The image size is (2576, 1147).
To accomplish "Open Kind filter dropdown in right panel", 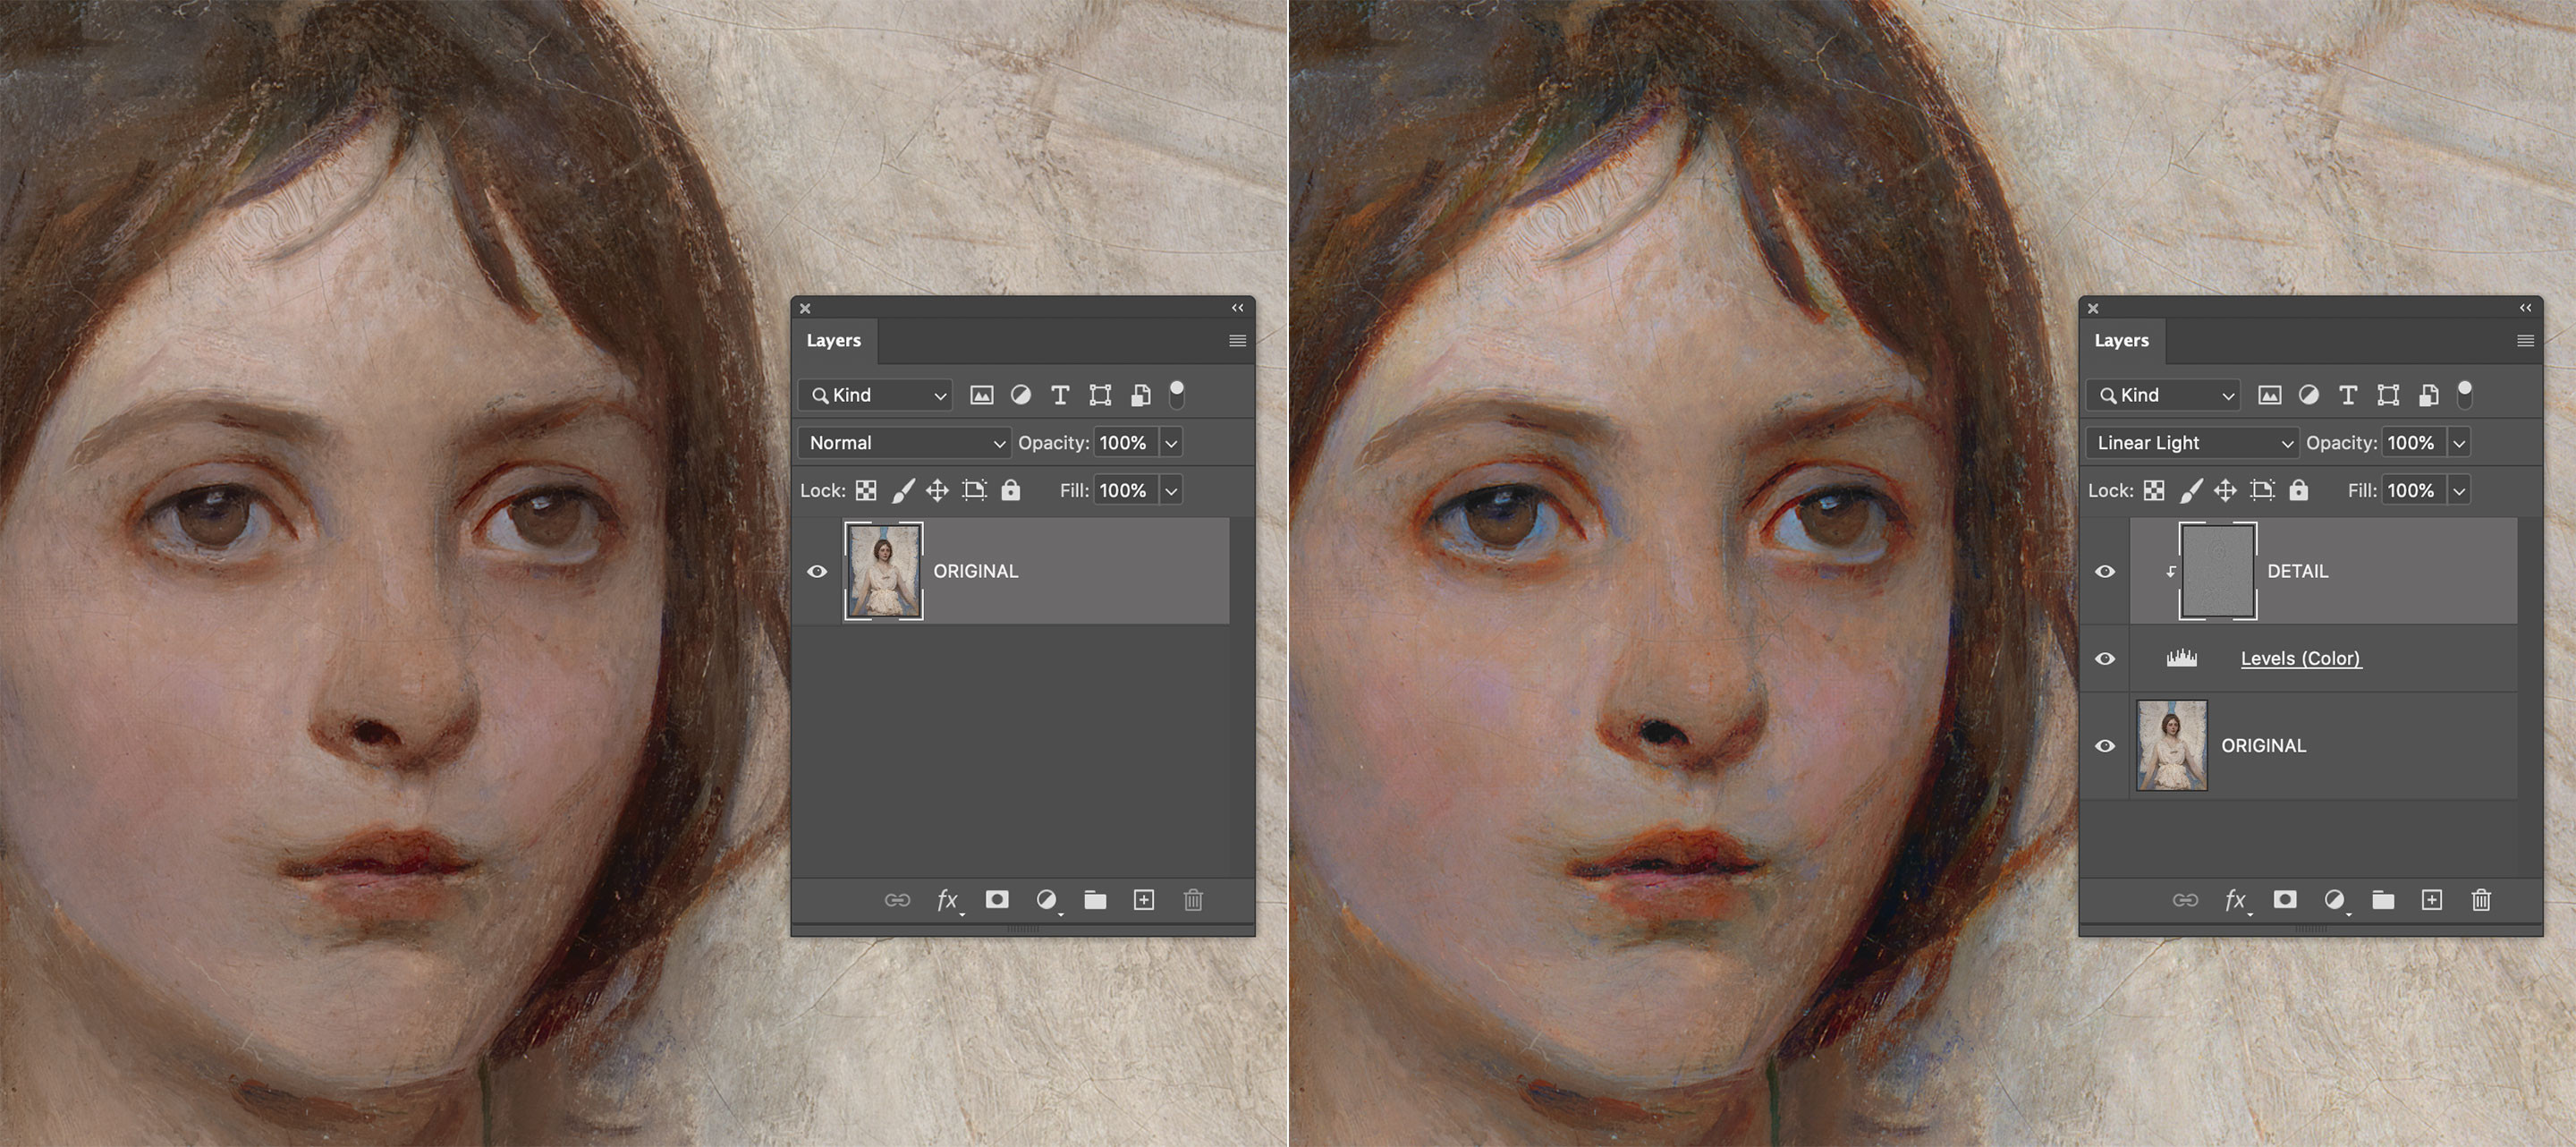I will point(2163,395).
